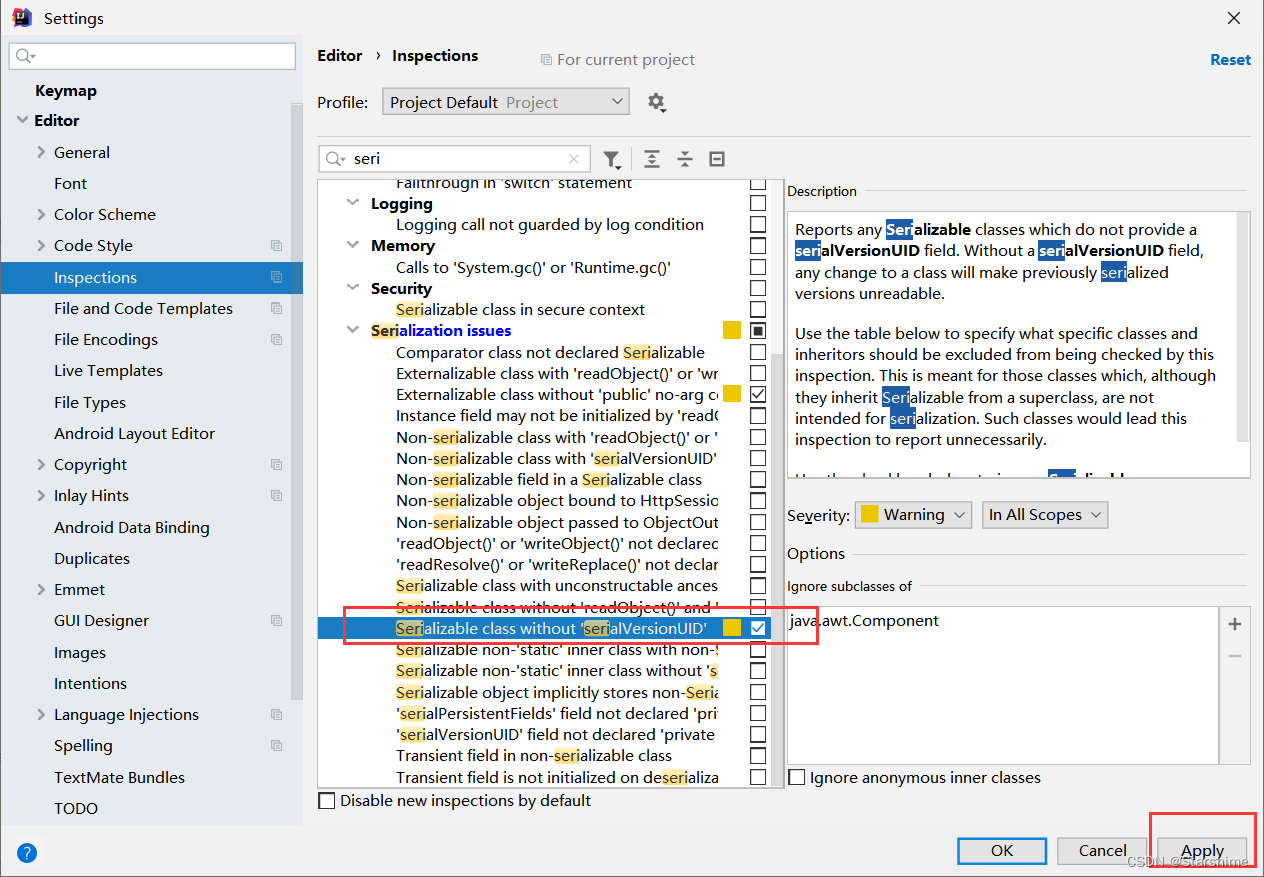Toggle 'Disable new inspections by default'

[326, 800]
